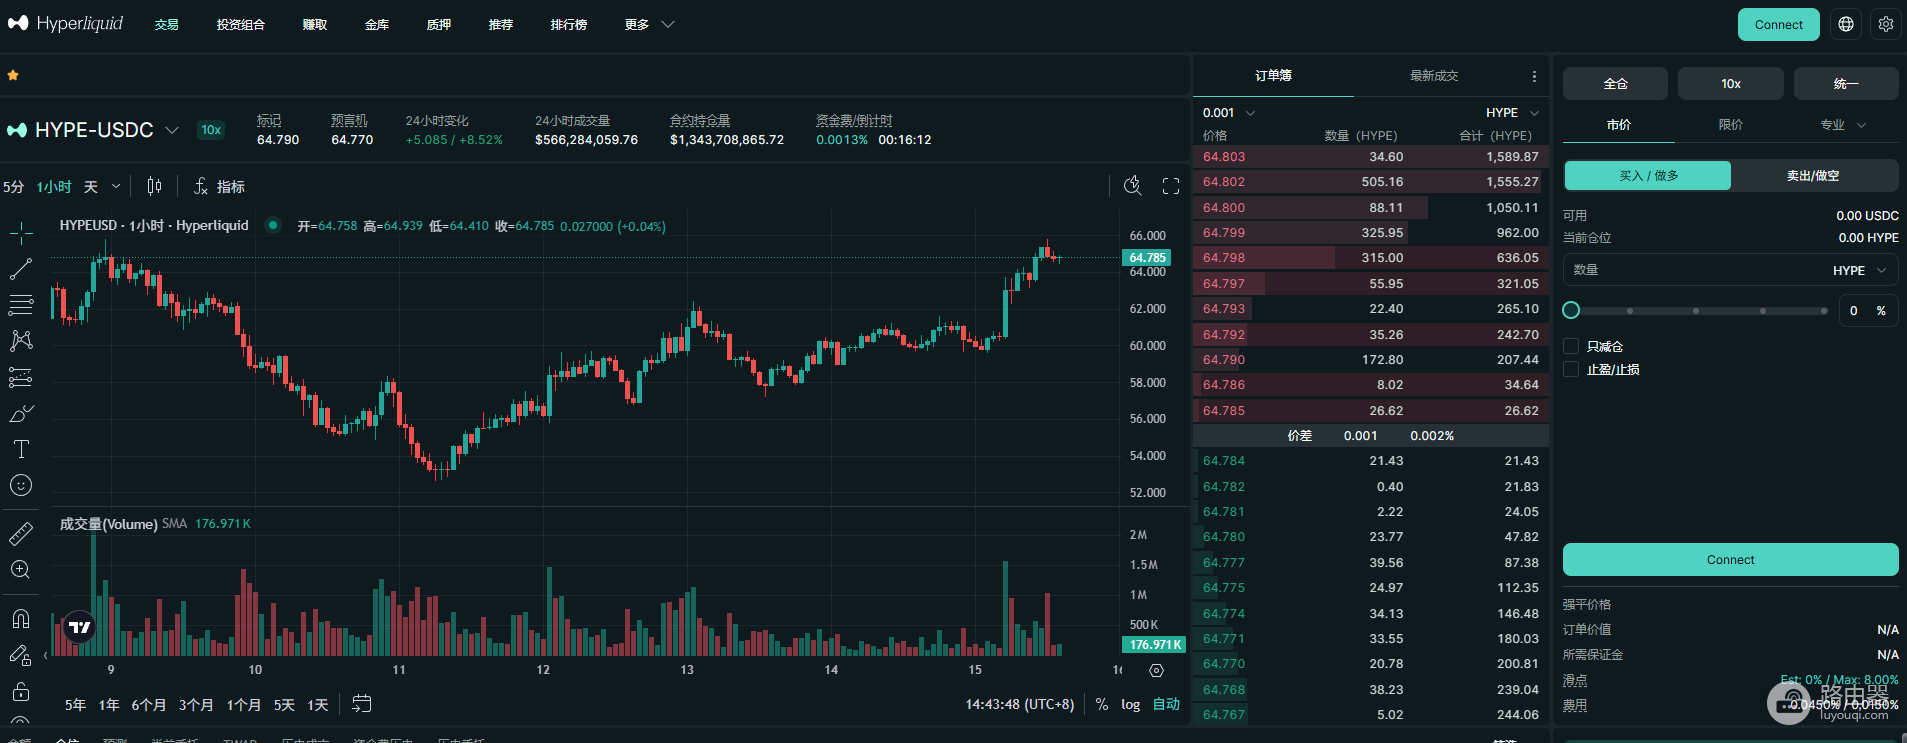Screen dimensions: 1907x743
Task: Click the TradingView logo badge
Action: point(79,627)
